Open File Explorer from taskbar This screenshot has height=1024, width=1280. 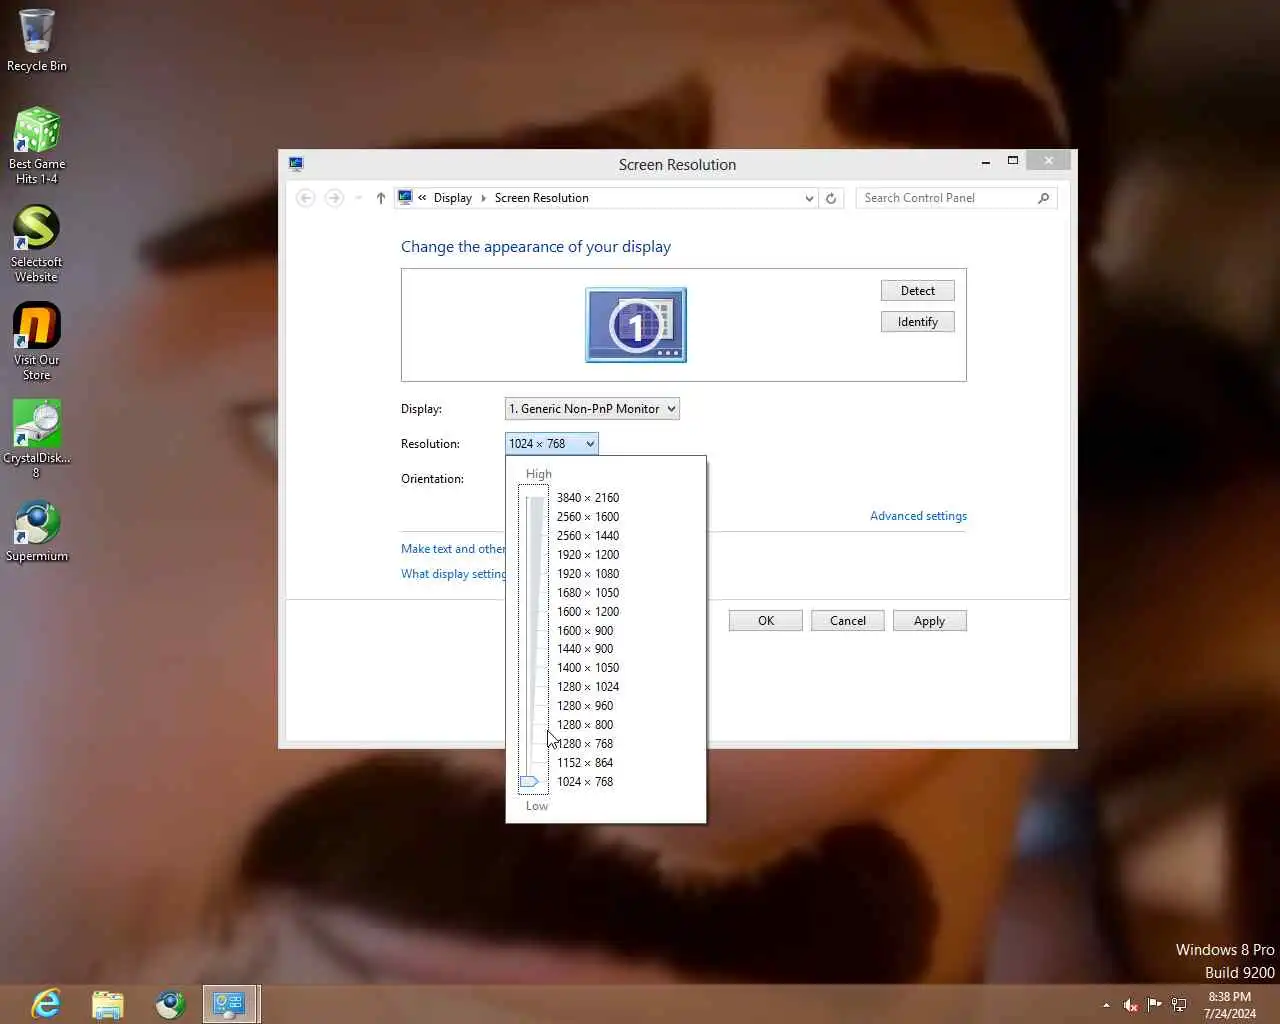pos(108,1004)
